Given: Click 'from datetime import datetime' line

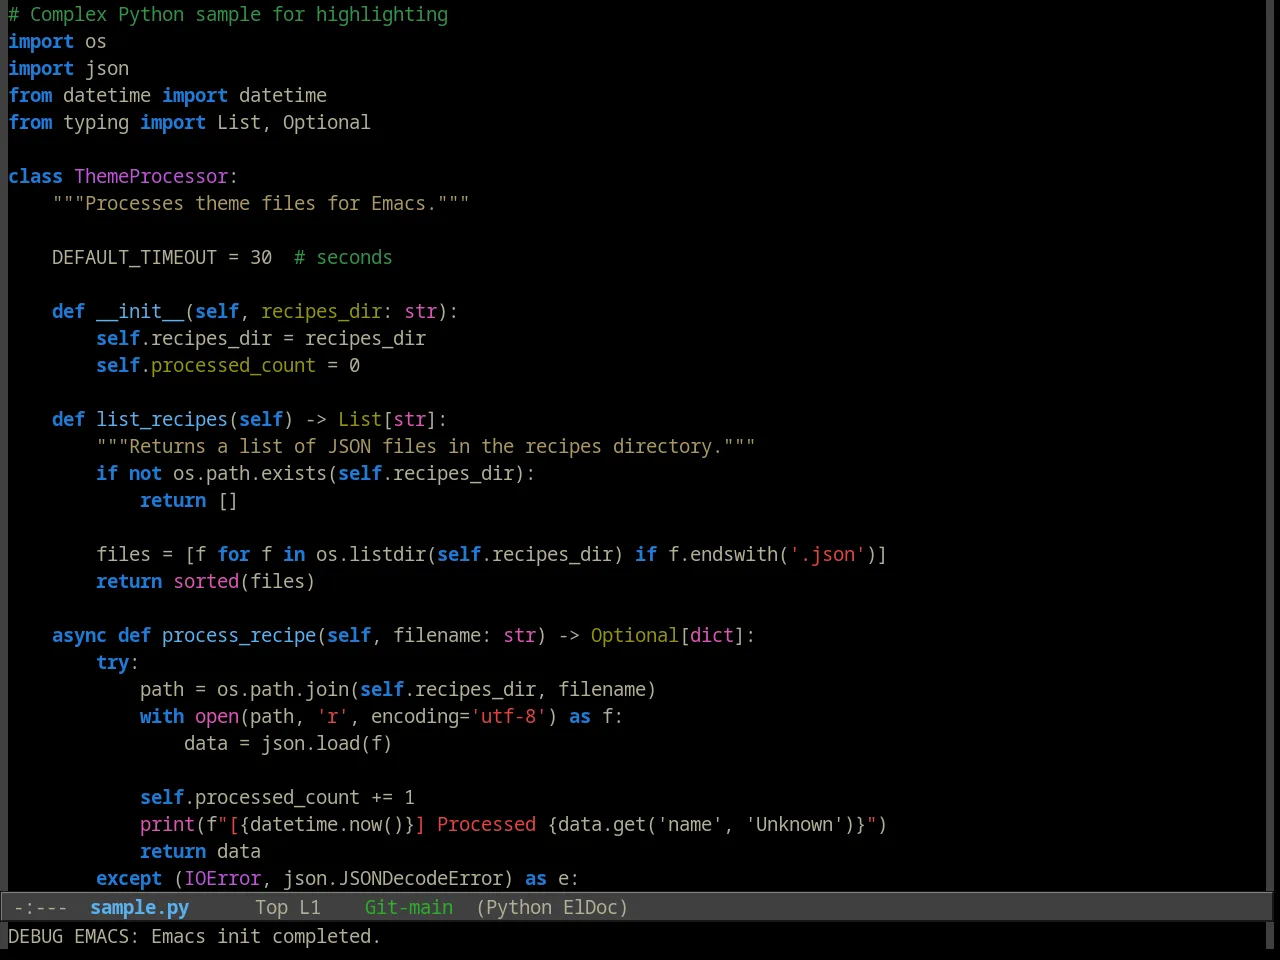Looking at the screenshot, I should [167, 96].
